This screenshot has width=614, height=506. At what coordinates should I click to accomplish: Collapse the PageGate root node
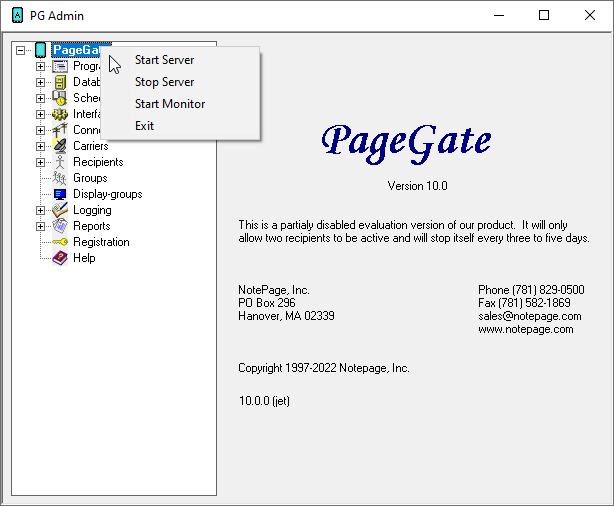(x=20, y=50)
